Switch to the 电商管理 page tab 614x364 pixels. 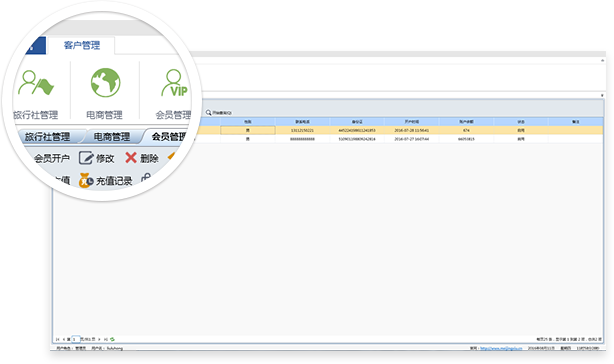click(112, 137)
